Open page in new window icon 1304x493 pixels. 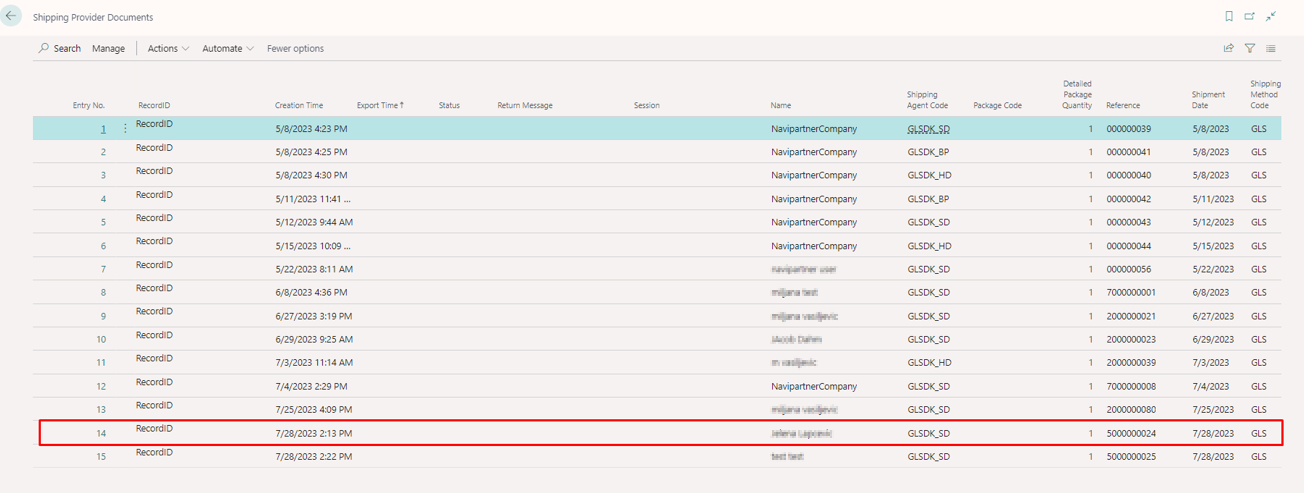(x=1250, y=16)
